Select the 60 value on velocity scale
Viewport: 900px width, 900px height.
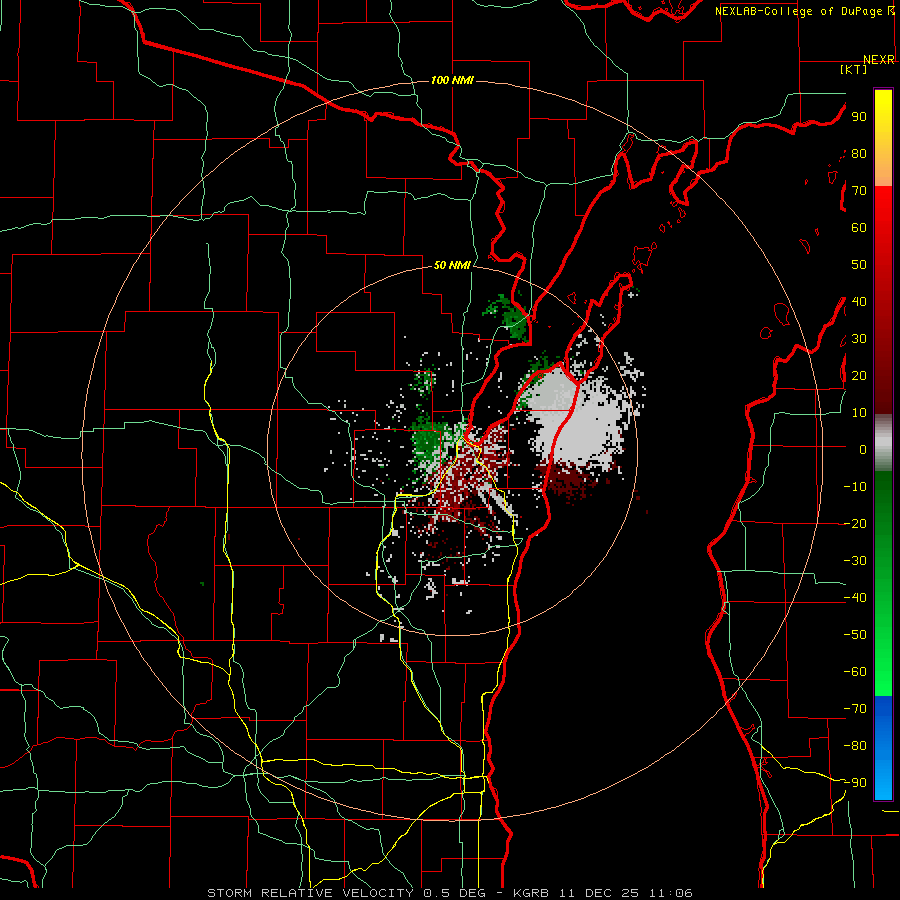859,227
